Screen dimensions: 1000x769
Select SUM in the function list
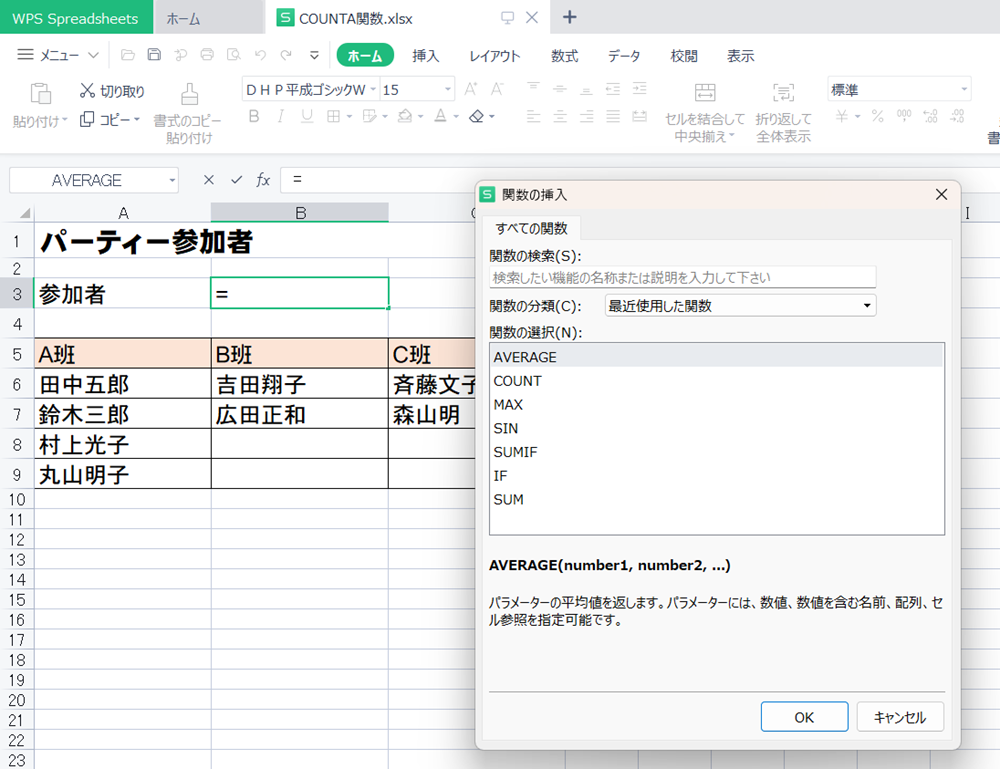[x=716, y=499]
